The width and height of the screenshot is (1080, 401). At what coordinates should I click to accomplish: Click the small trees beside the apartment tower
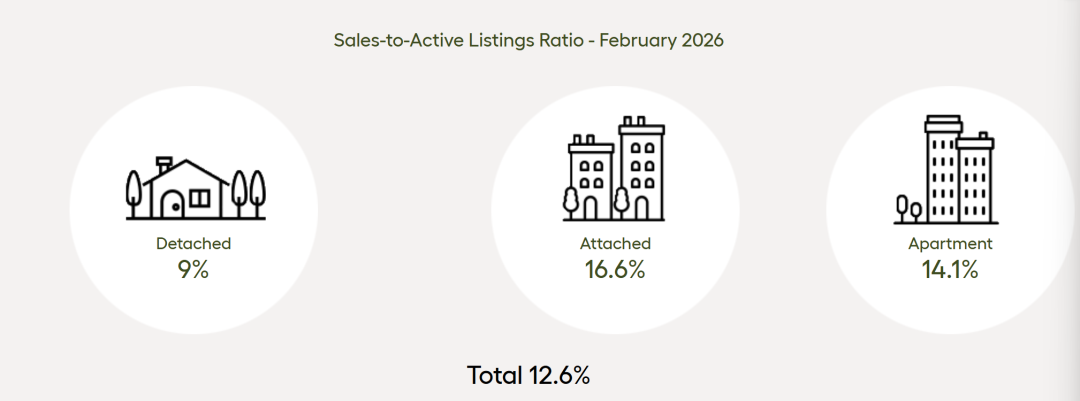click(x=908, y=208)
